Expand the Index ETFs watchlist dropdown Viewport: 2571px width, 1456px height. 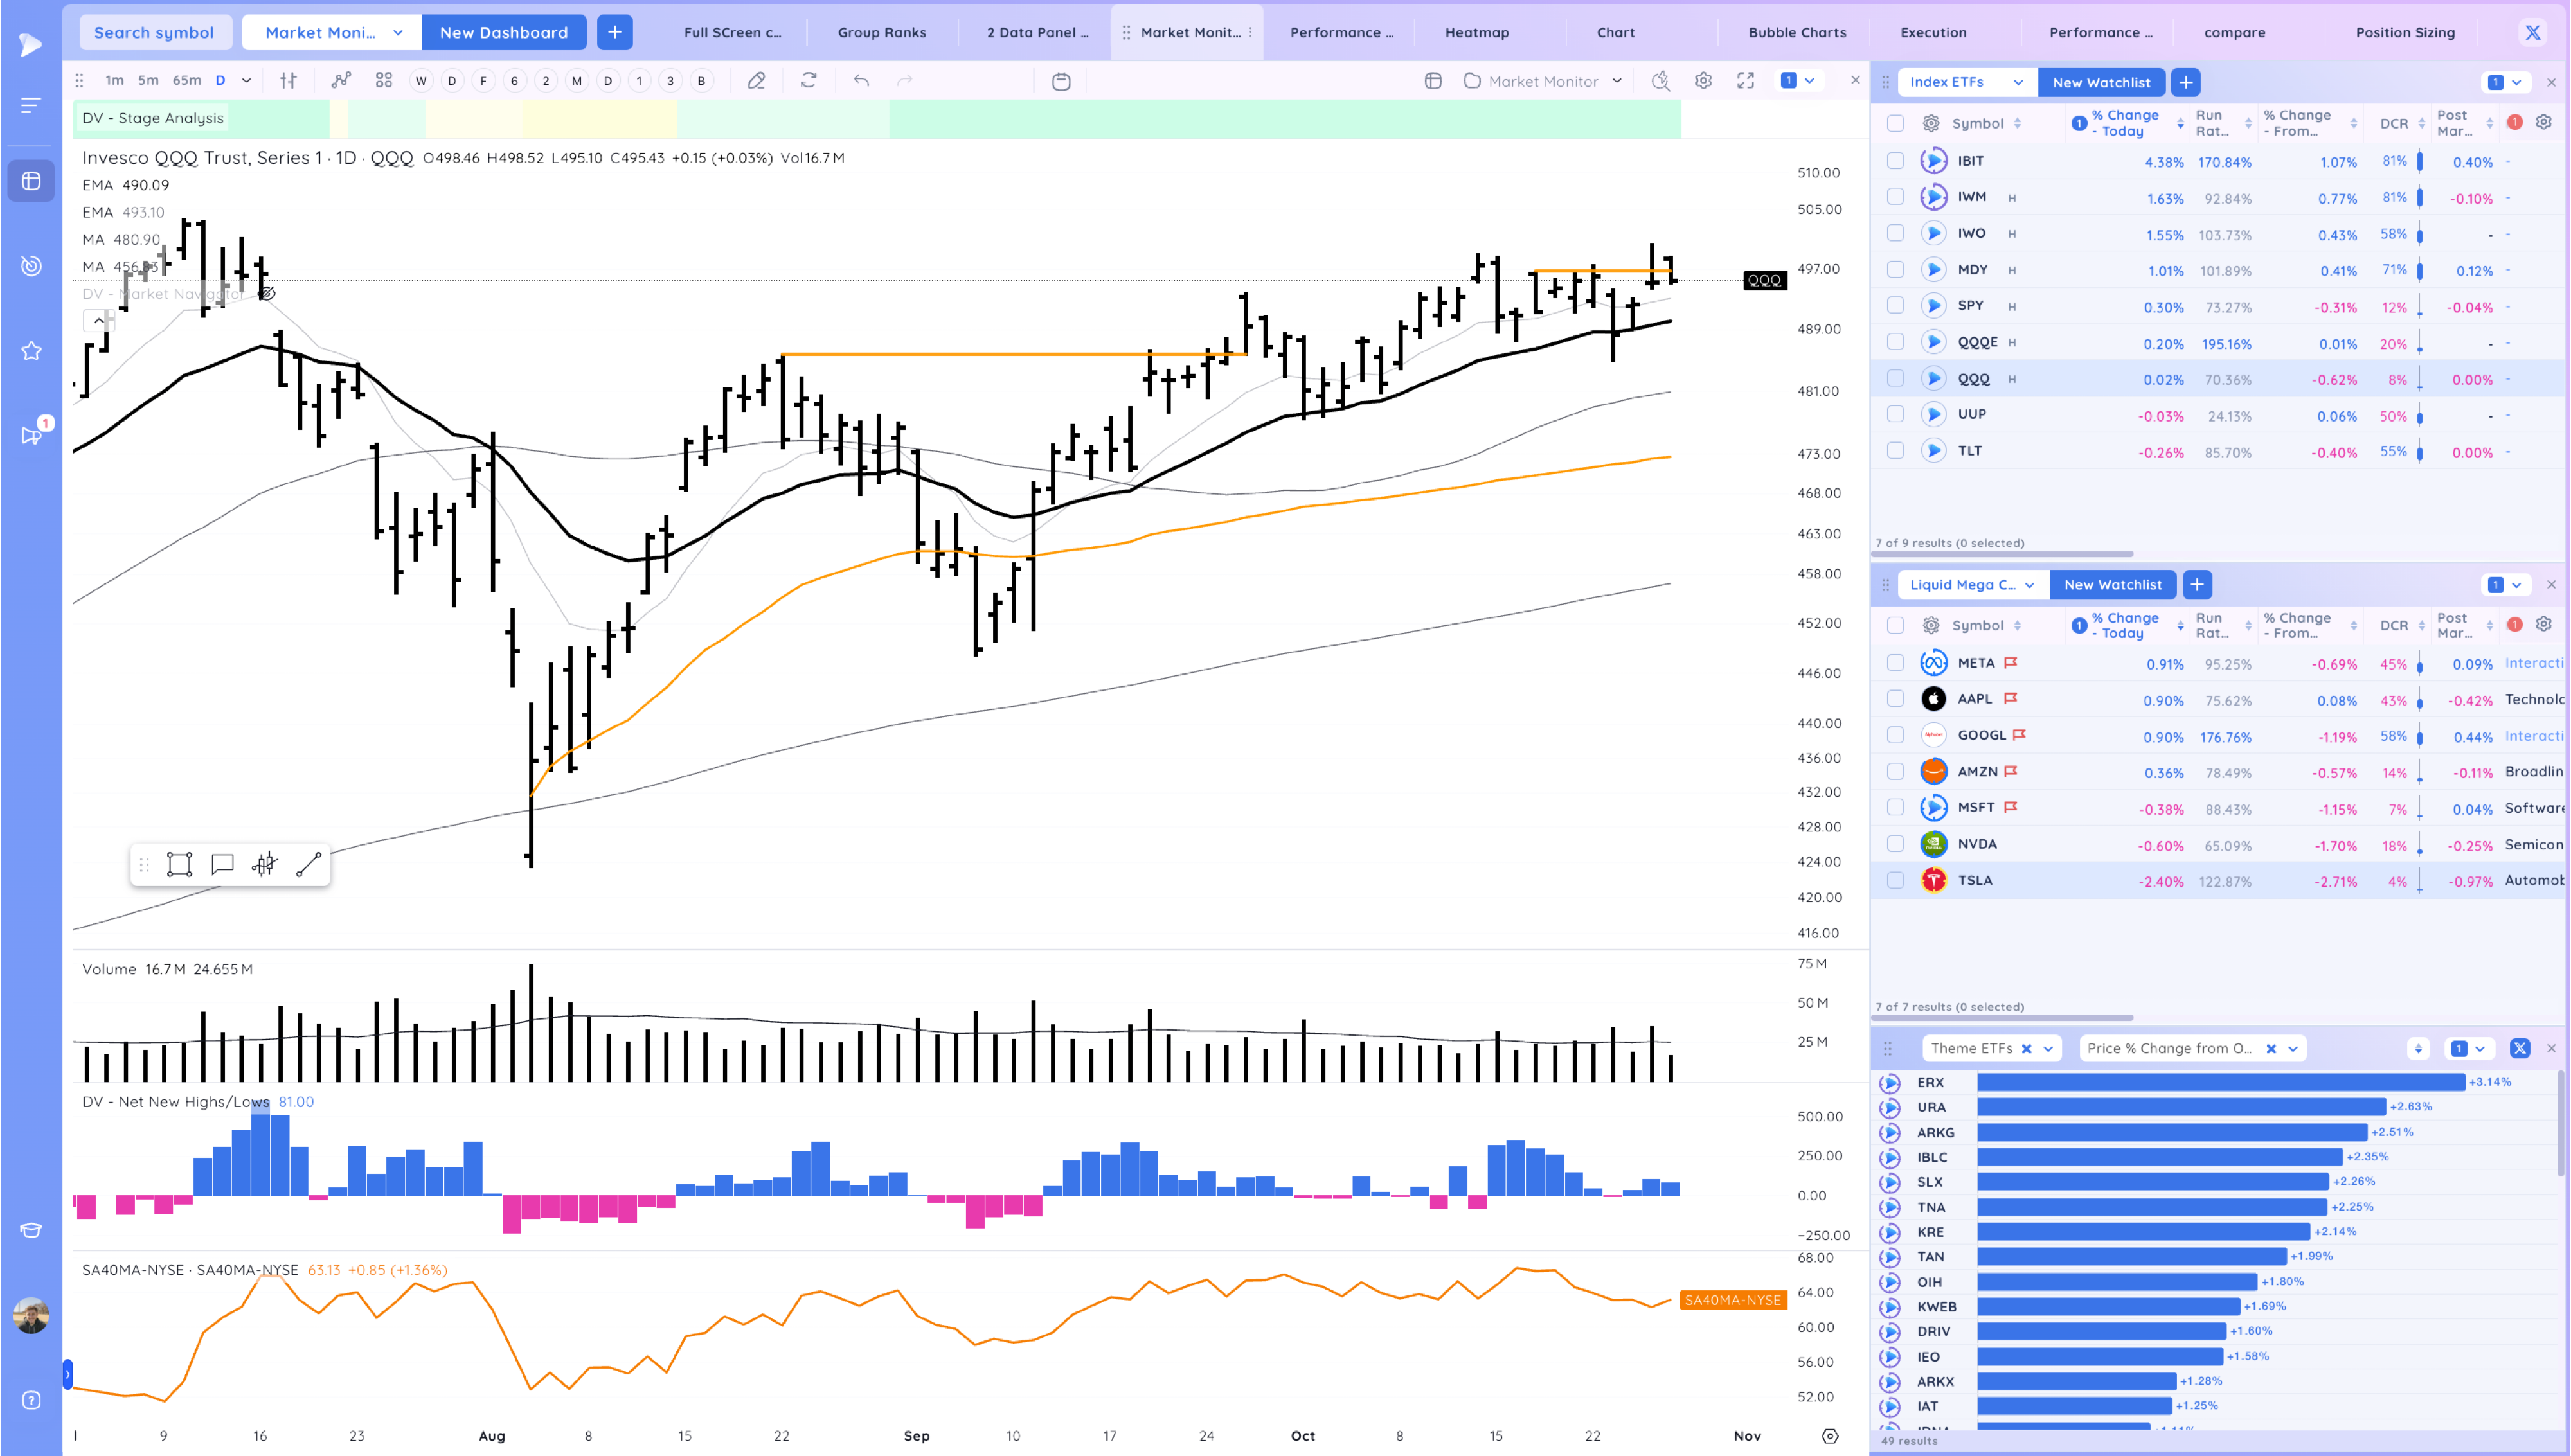[x=2017, y=82]
